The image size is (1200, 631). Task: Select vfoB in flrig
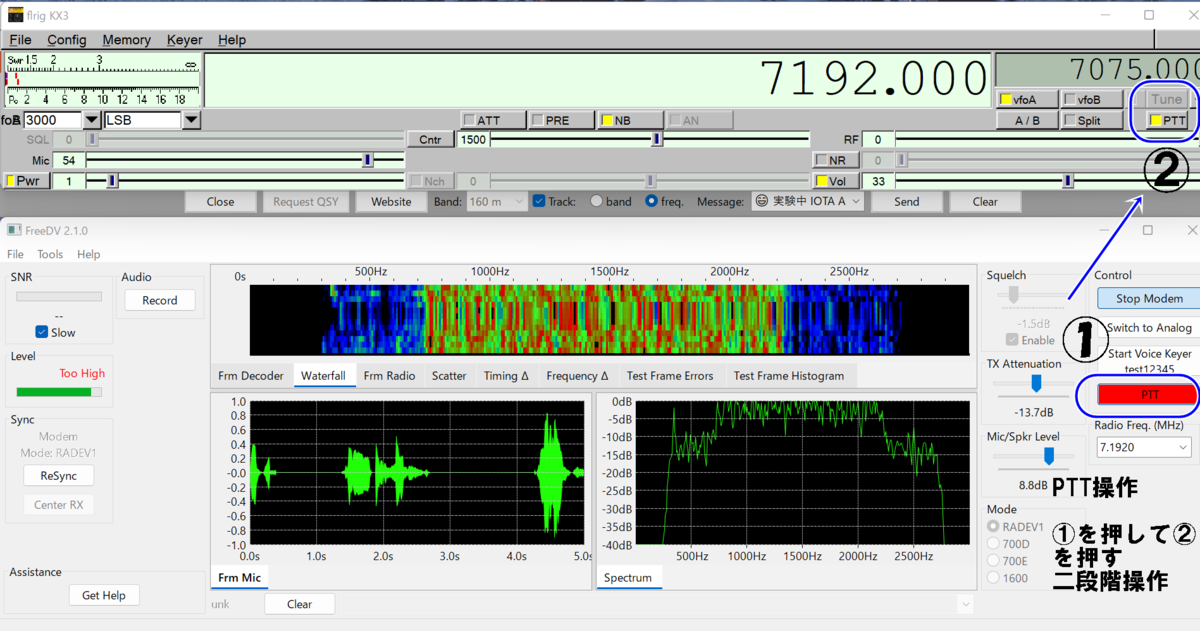click(x=1092, y=100)
